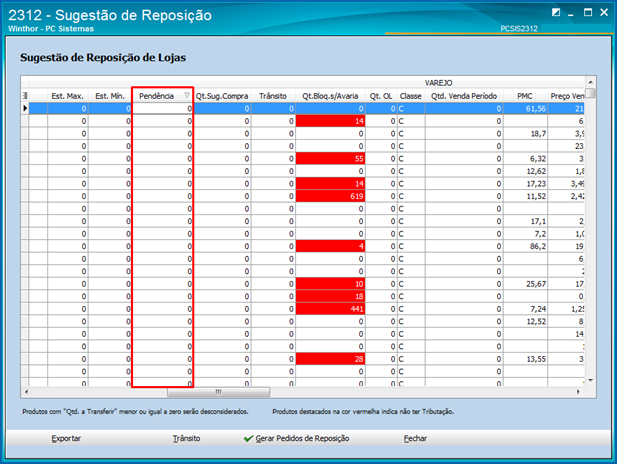The image size is (617, 464).
Task: Click the PMC cell showing 7,2
Action: coord(525,234)
